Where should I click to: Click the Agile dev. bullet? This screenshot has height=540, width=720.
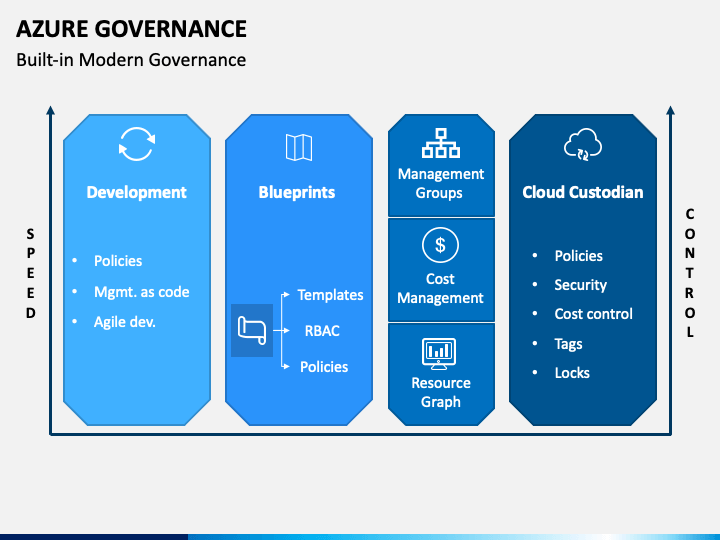coord(124,322)
